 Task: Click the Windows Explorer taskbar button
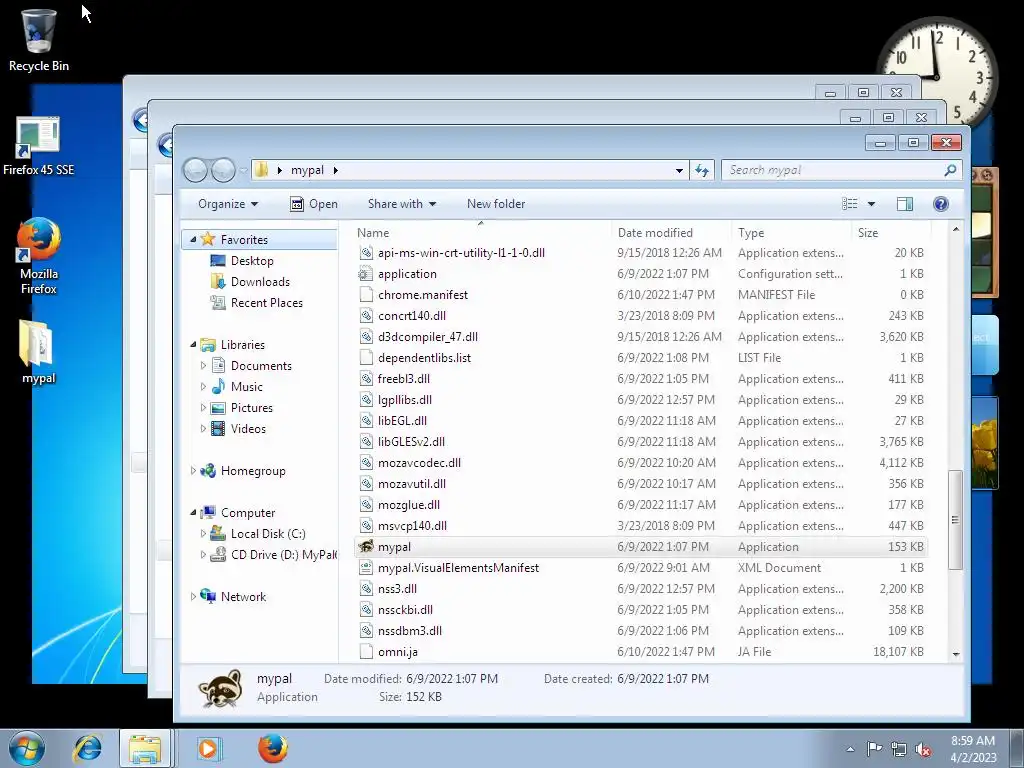[x=145, y=748]
